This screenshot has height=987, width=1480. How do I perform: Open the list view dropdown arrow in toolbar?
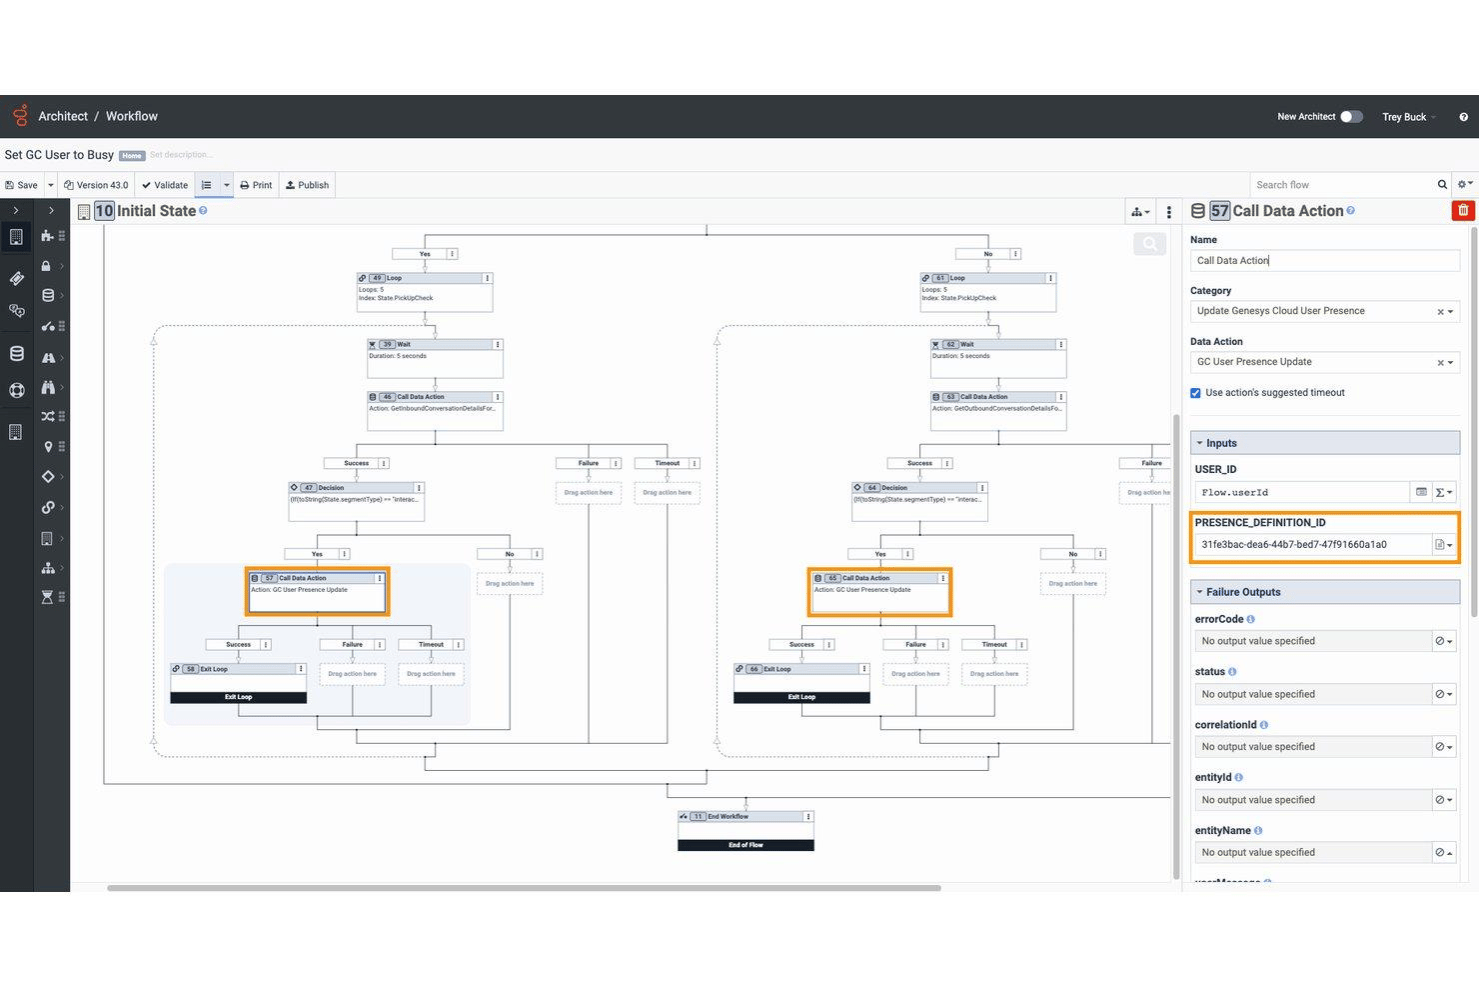[227, 185]
